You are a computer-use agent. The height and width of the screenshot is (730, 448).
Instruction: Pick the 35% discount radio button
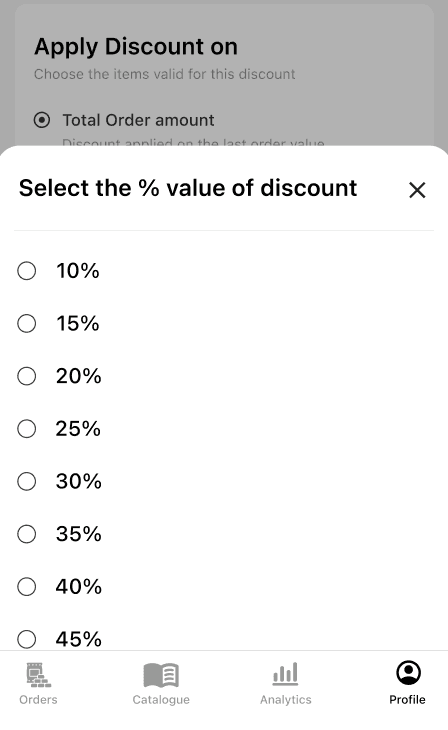(x=27, y=534)
